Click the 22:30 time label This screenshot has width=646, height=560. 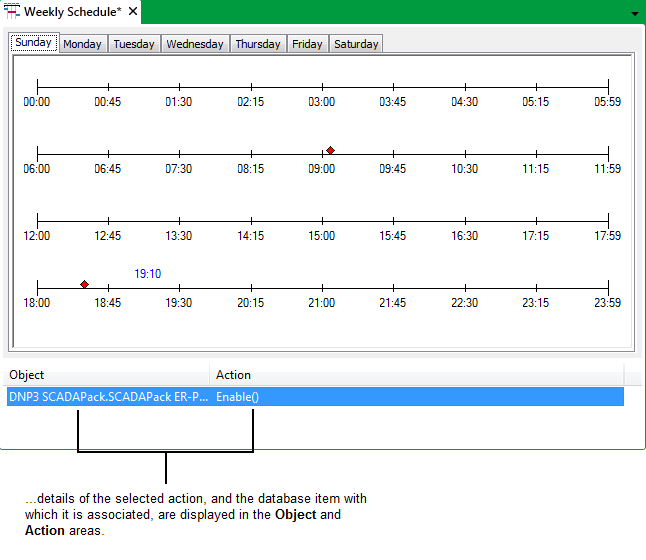pyautogui.click(x=465, y=303)
